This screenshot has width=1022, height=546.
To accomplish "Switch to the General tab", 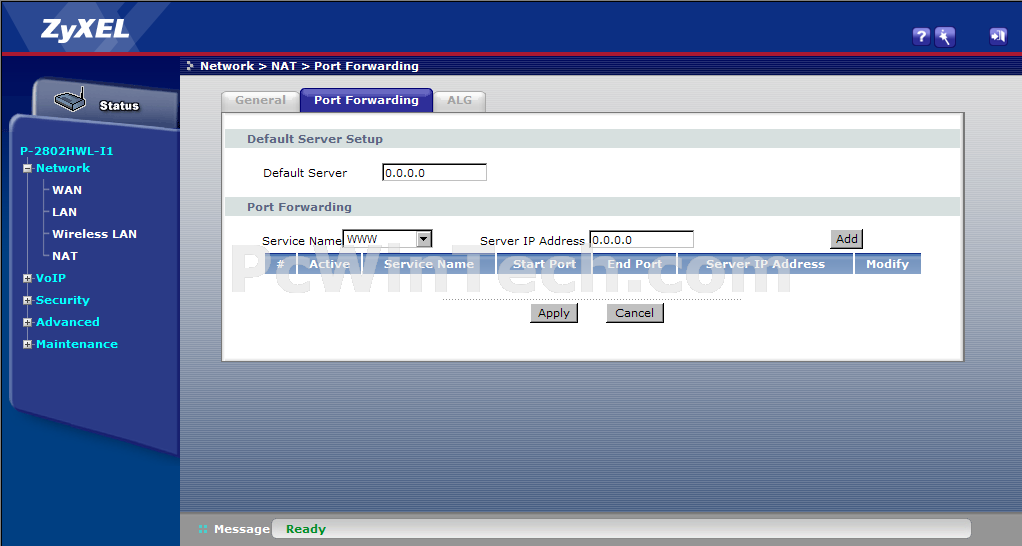I will (260, 100).
